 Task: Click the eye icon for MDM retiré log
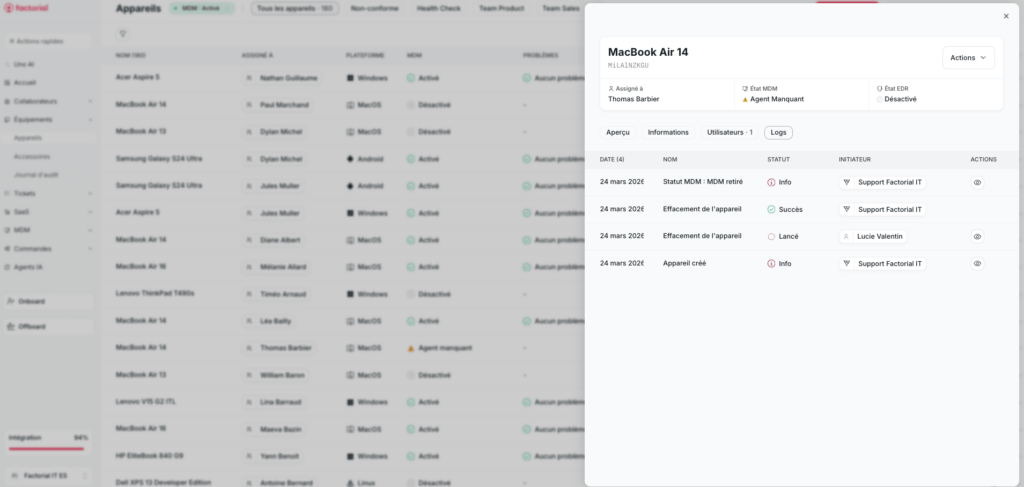point(977,183)
